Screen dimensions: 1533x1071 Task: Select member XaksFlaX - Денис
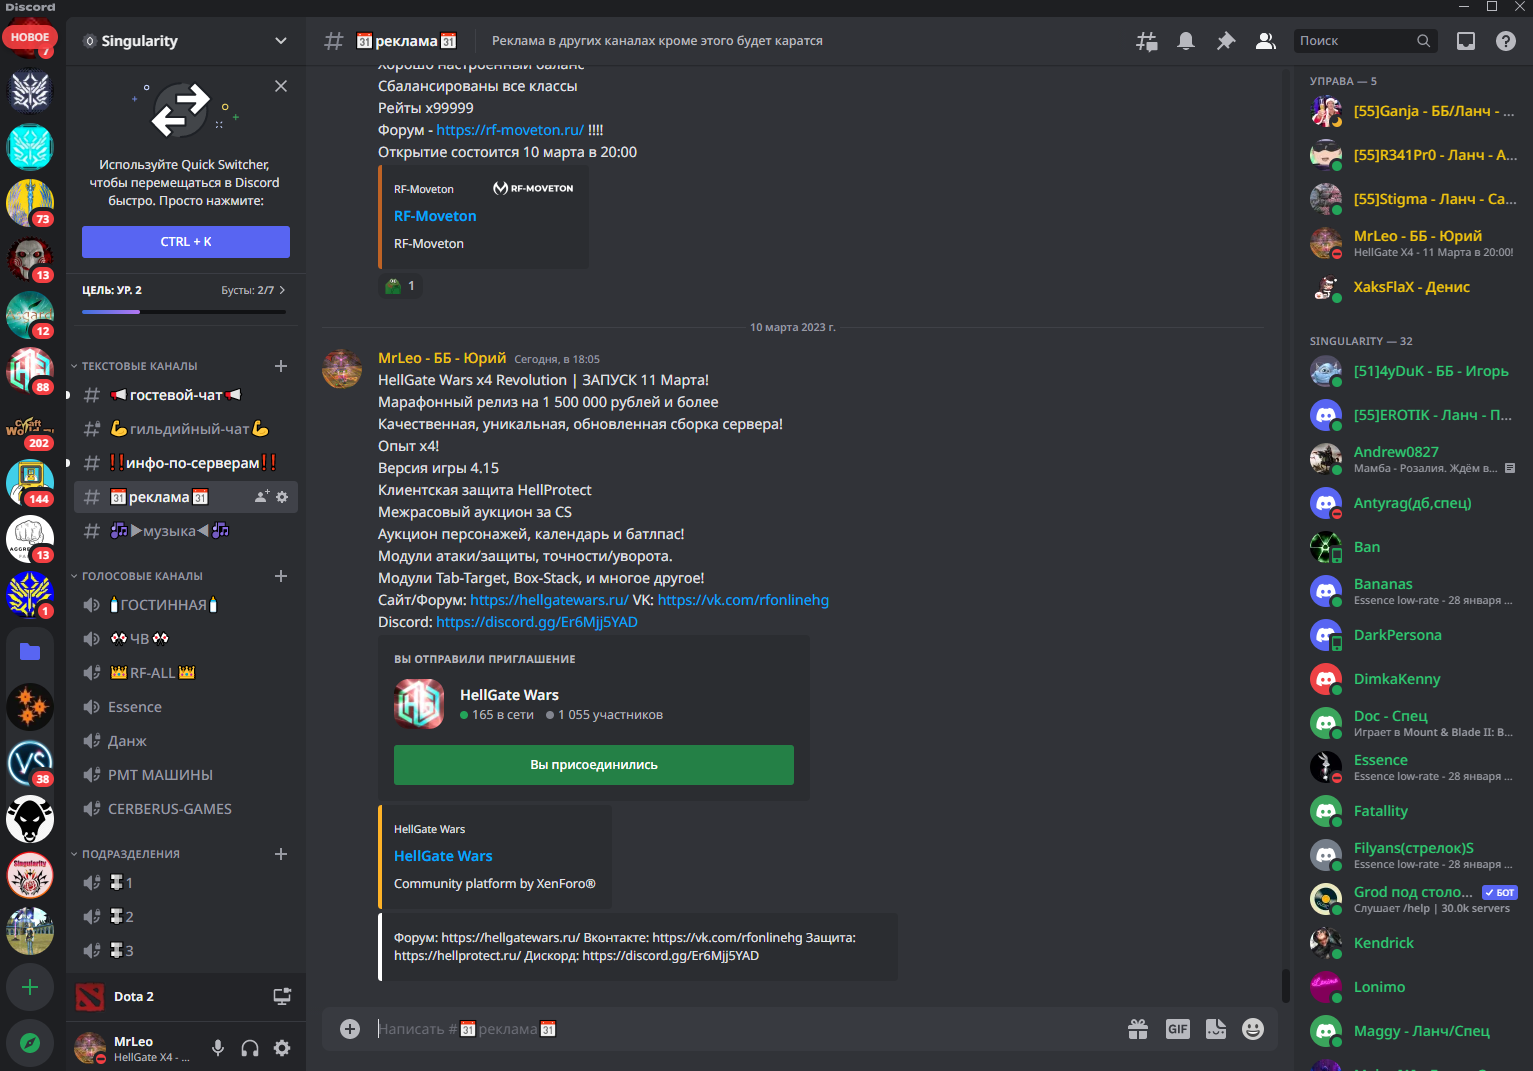tap(1413, 287)
